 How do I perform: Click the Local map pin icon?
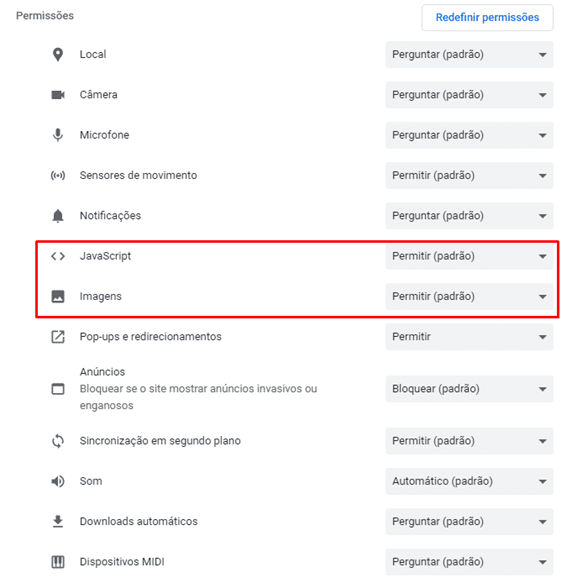58,55
